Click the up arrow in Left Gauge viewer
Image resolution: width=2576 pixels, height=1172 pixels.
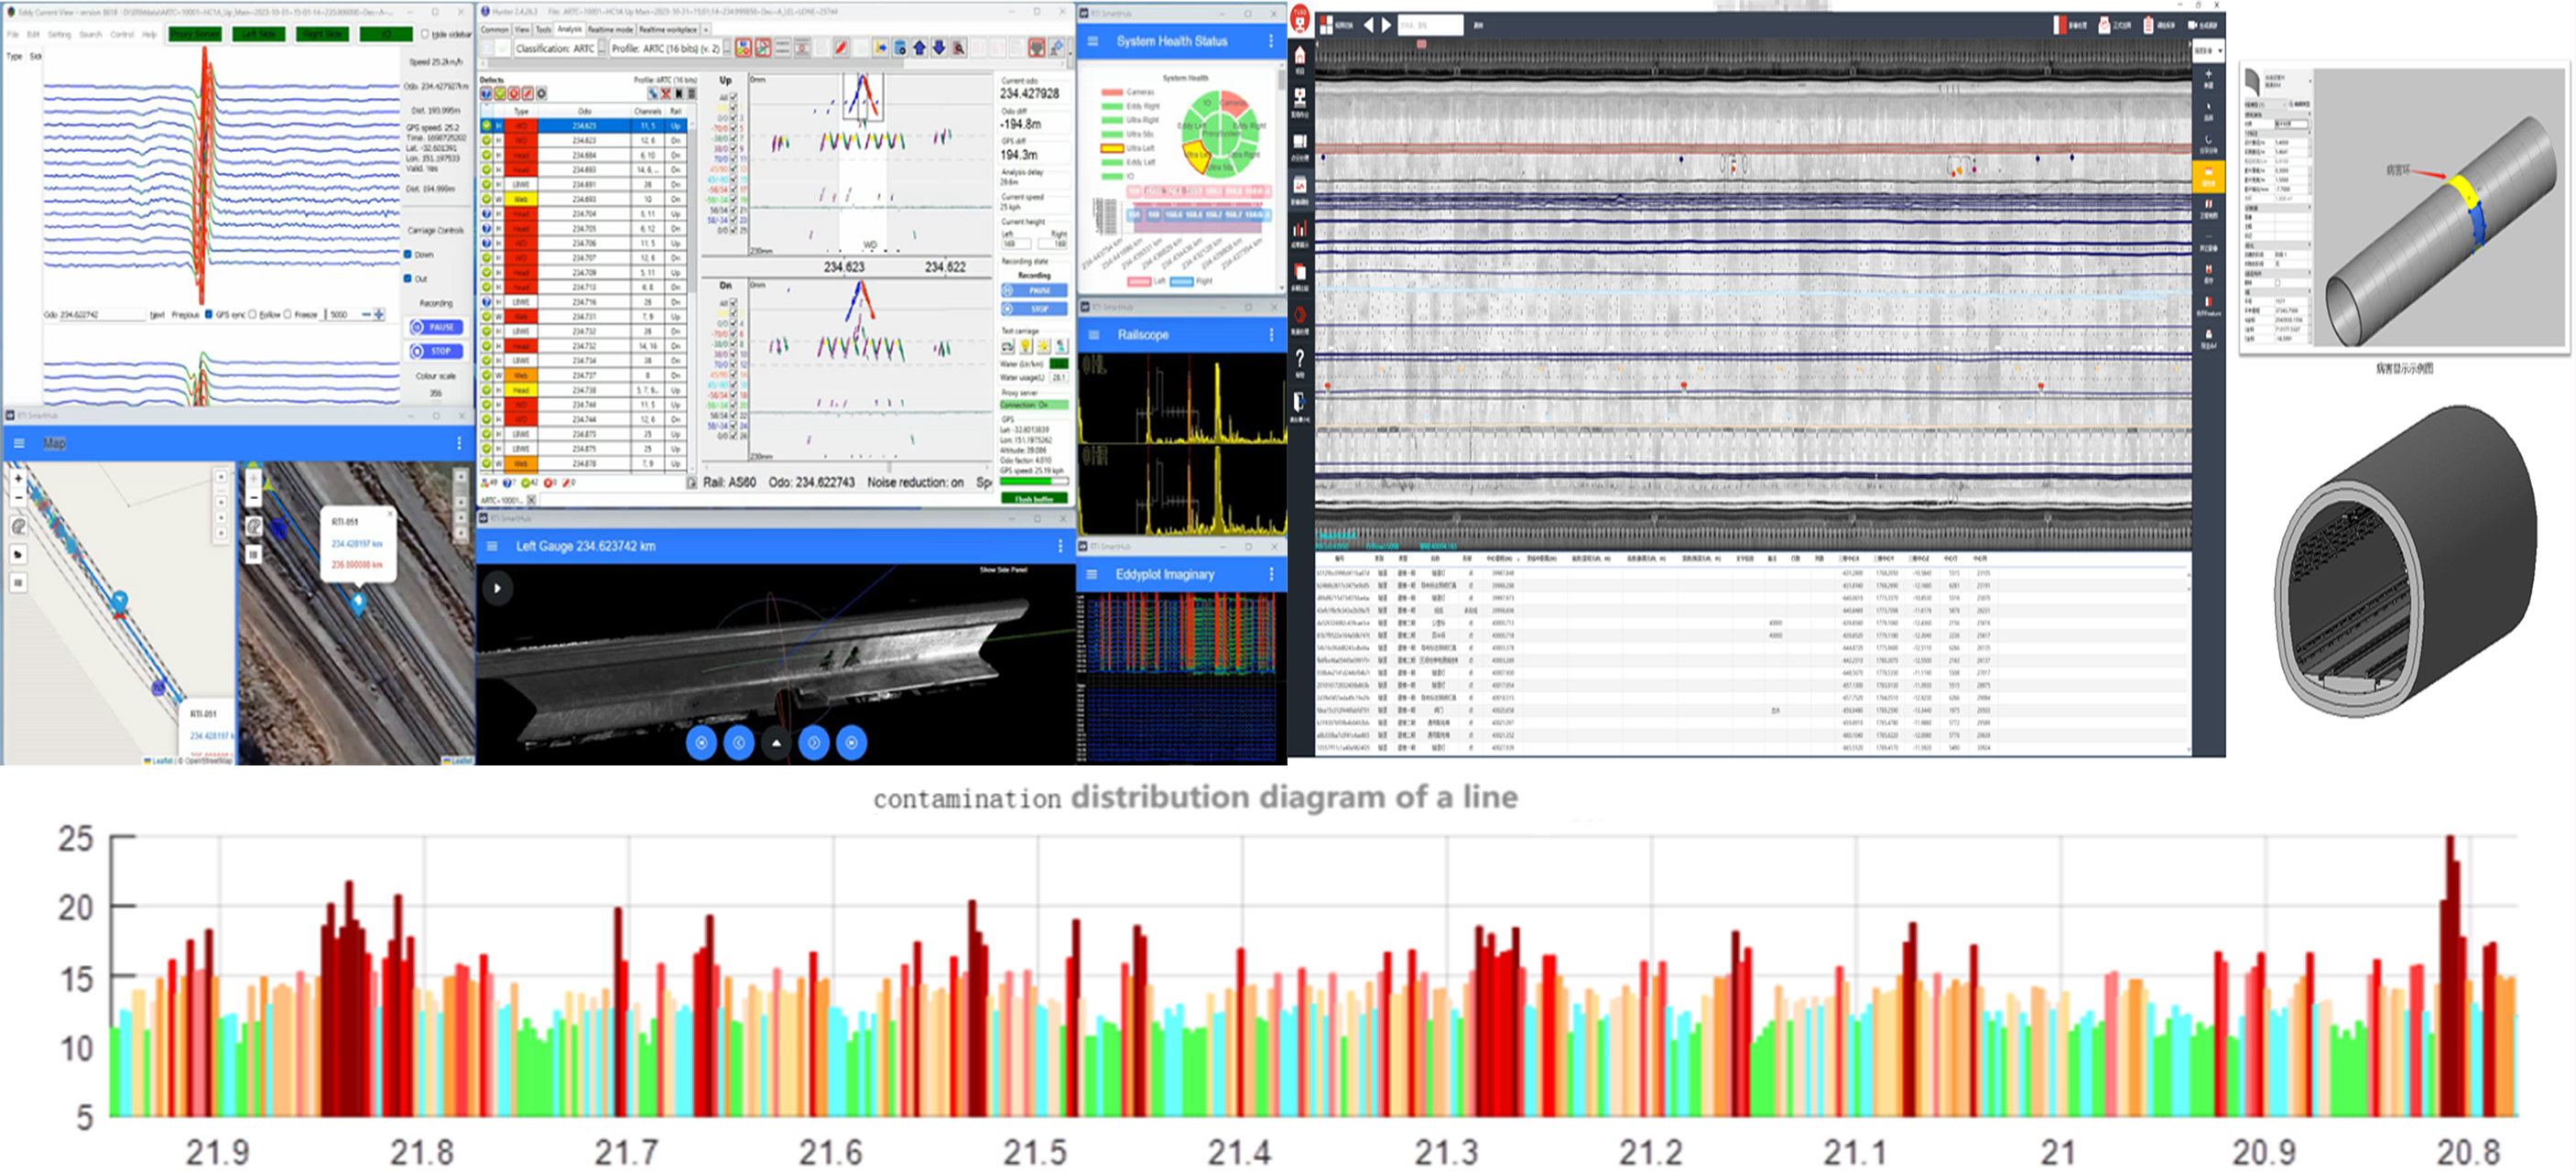(x=776, y=742)
